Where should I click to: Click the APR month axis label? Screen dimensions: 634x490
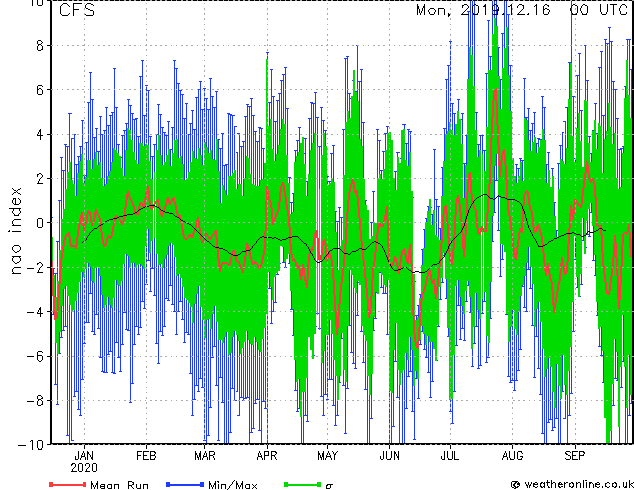tap(267, 456)
